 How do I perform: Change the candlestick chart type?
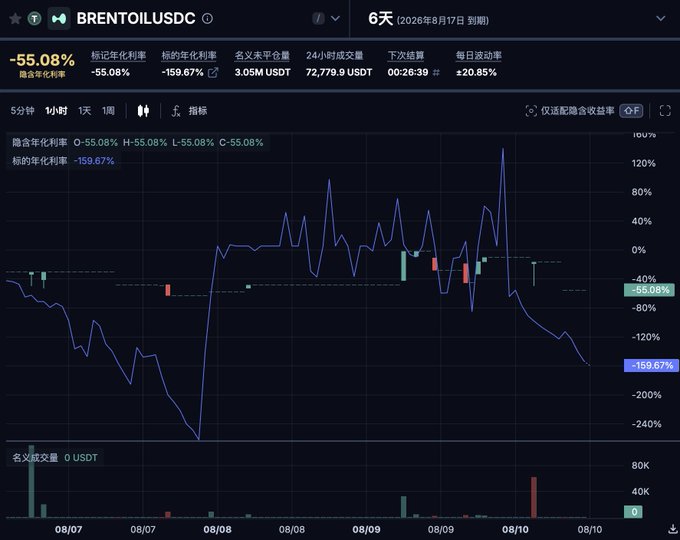click(x=143, y=111)
